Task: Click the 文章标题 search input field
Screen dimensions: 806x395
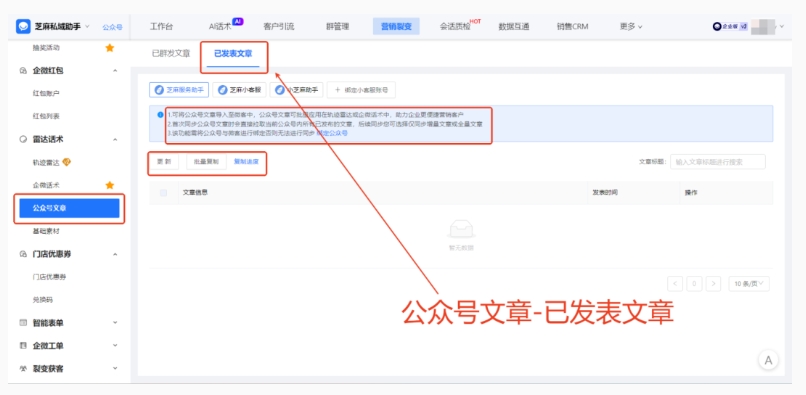Action: (718, 161)
